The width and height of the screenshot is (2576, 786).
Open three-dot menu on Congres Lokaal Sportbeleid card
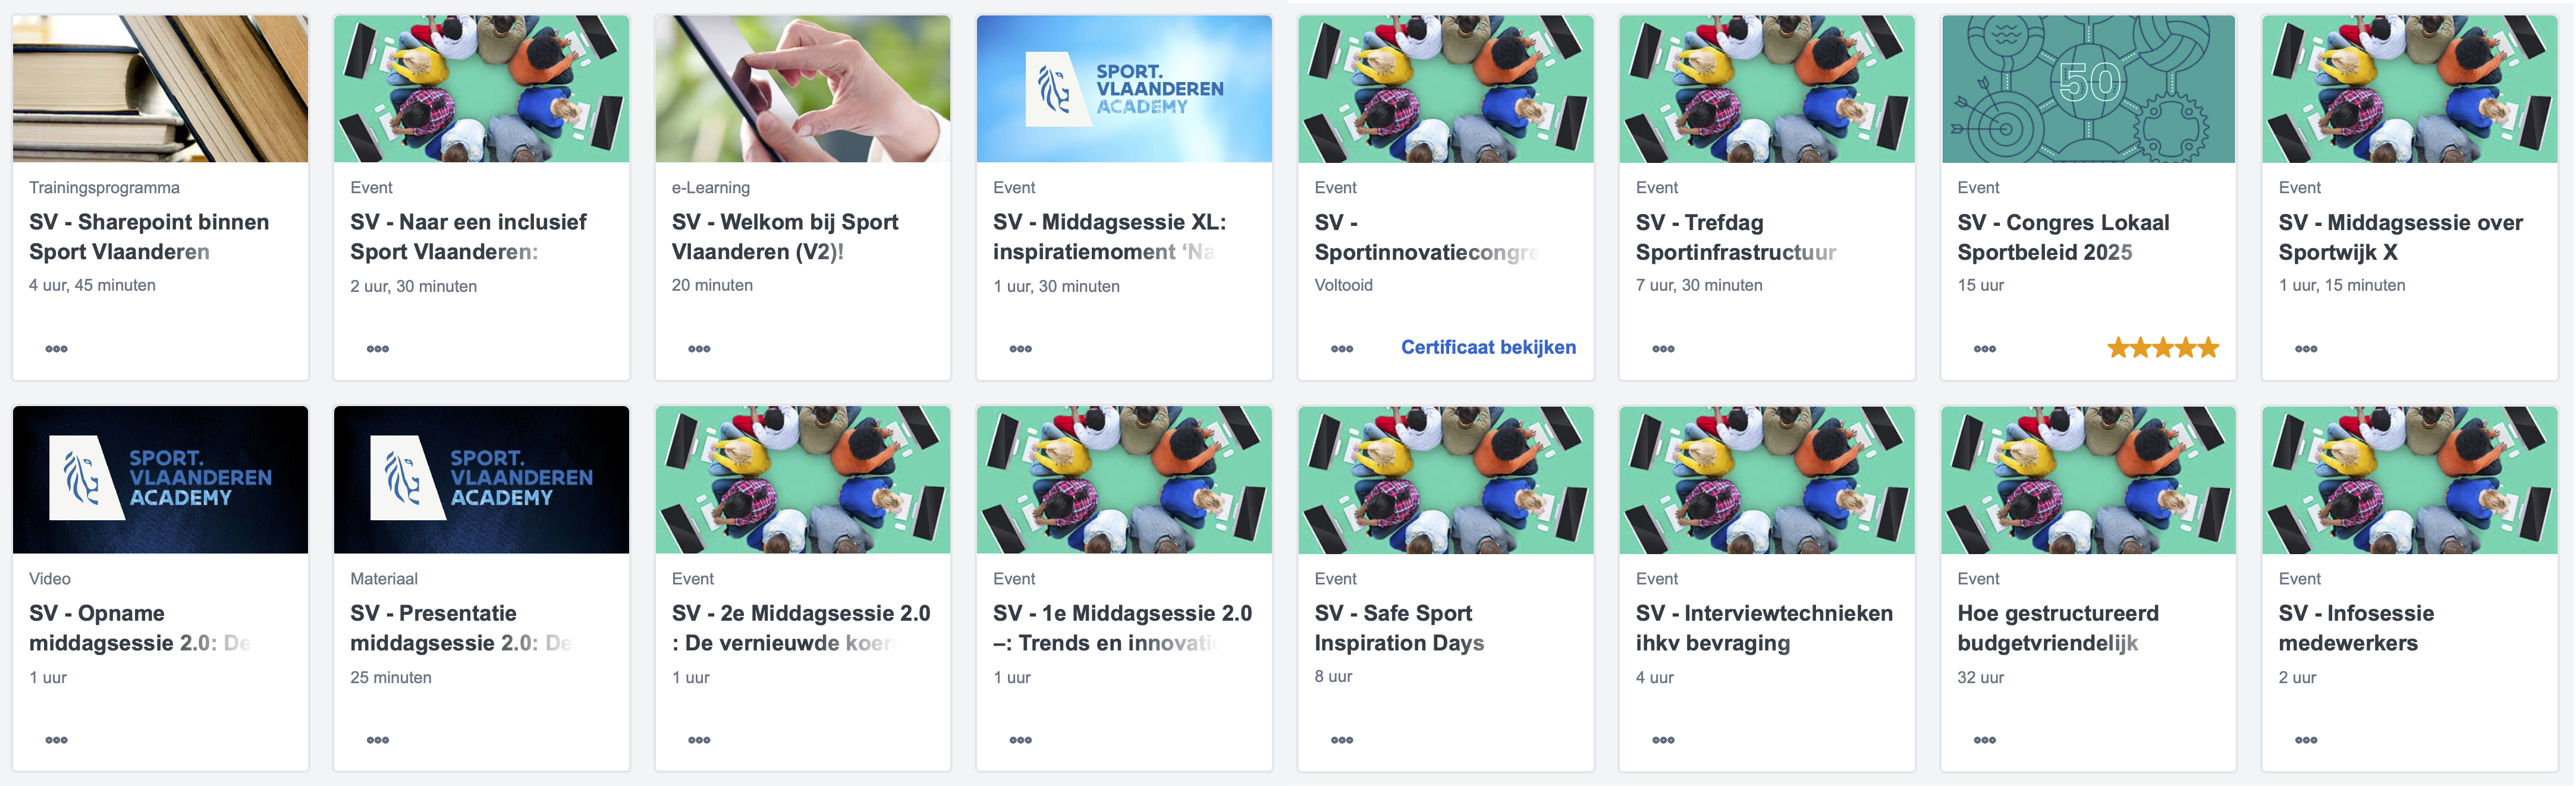[x=1985, y=349]
